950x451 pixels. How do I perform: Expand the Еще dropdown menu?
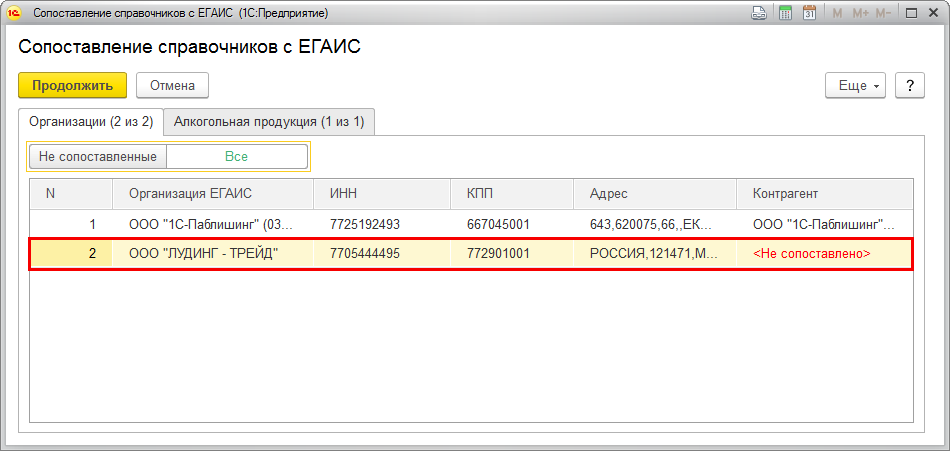[x=855, y=85]
